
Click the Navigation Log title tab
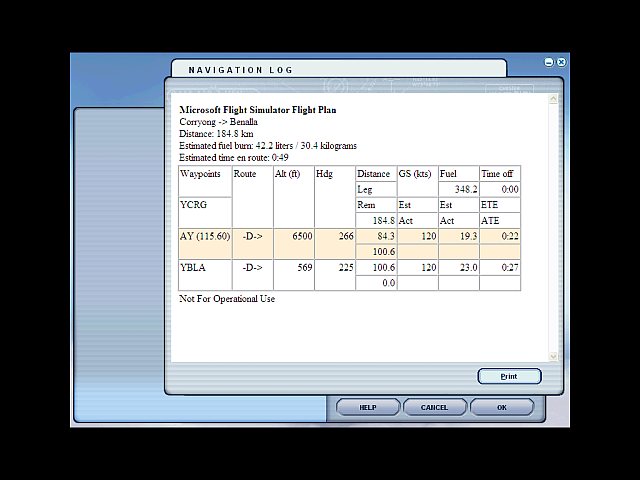(x=339, y=69)
